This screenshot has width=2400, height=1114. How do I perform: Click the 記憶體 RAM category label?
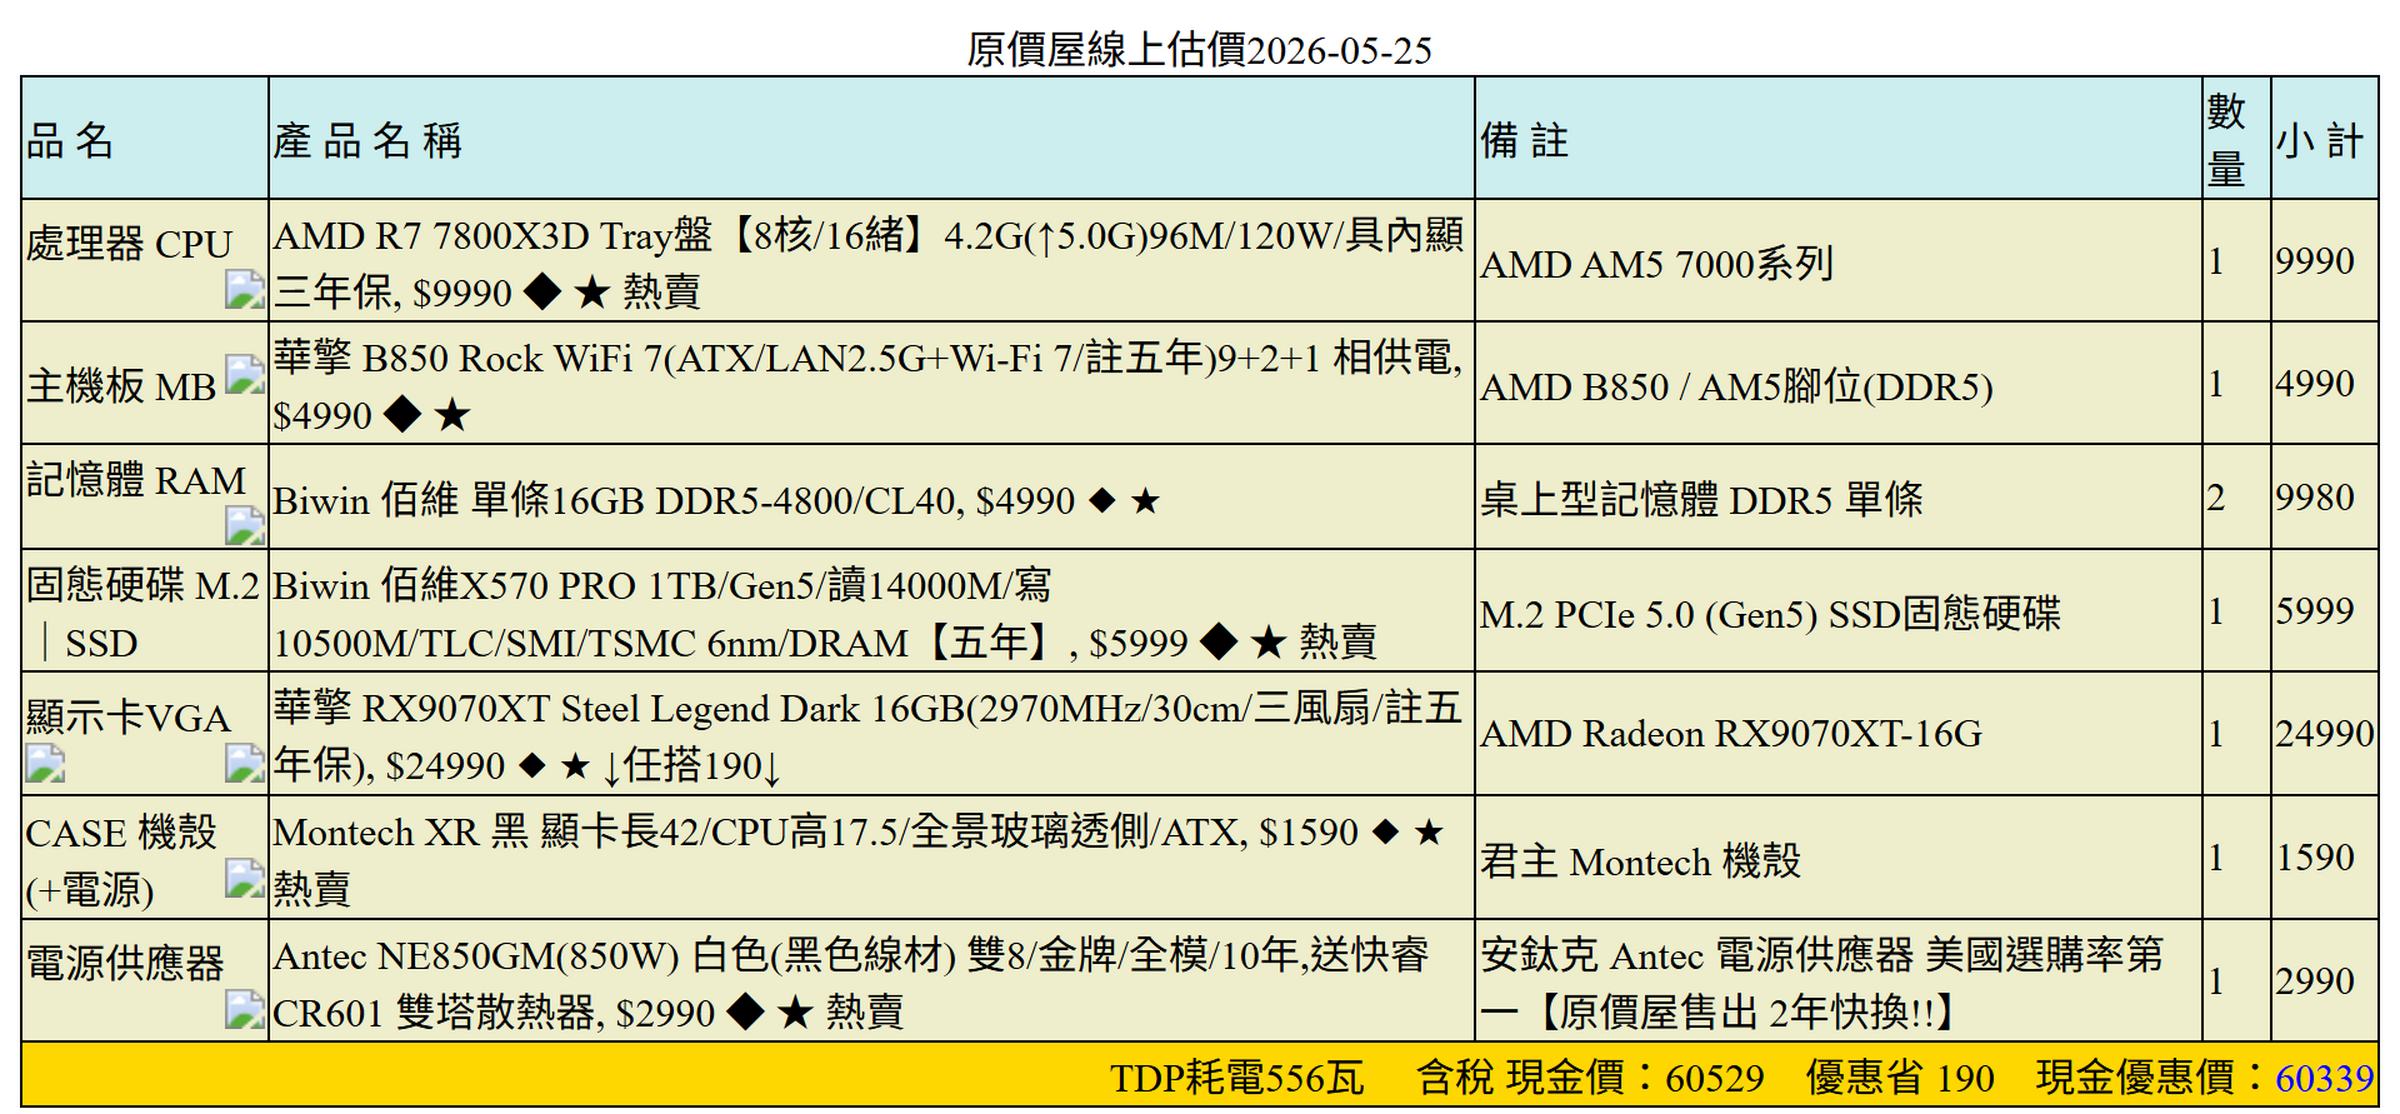pyautogui.click(x=136, y=480)
